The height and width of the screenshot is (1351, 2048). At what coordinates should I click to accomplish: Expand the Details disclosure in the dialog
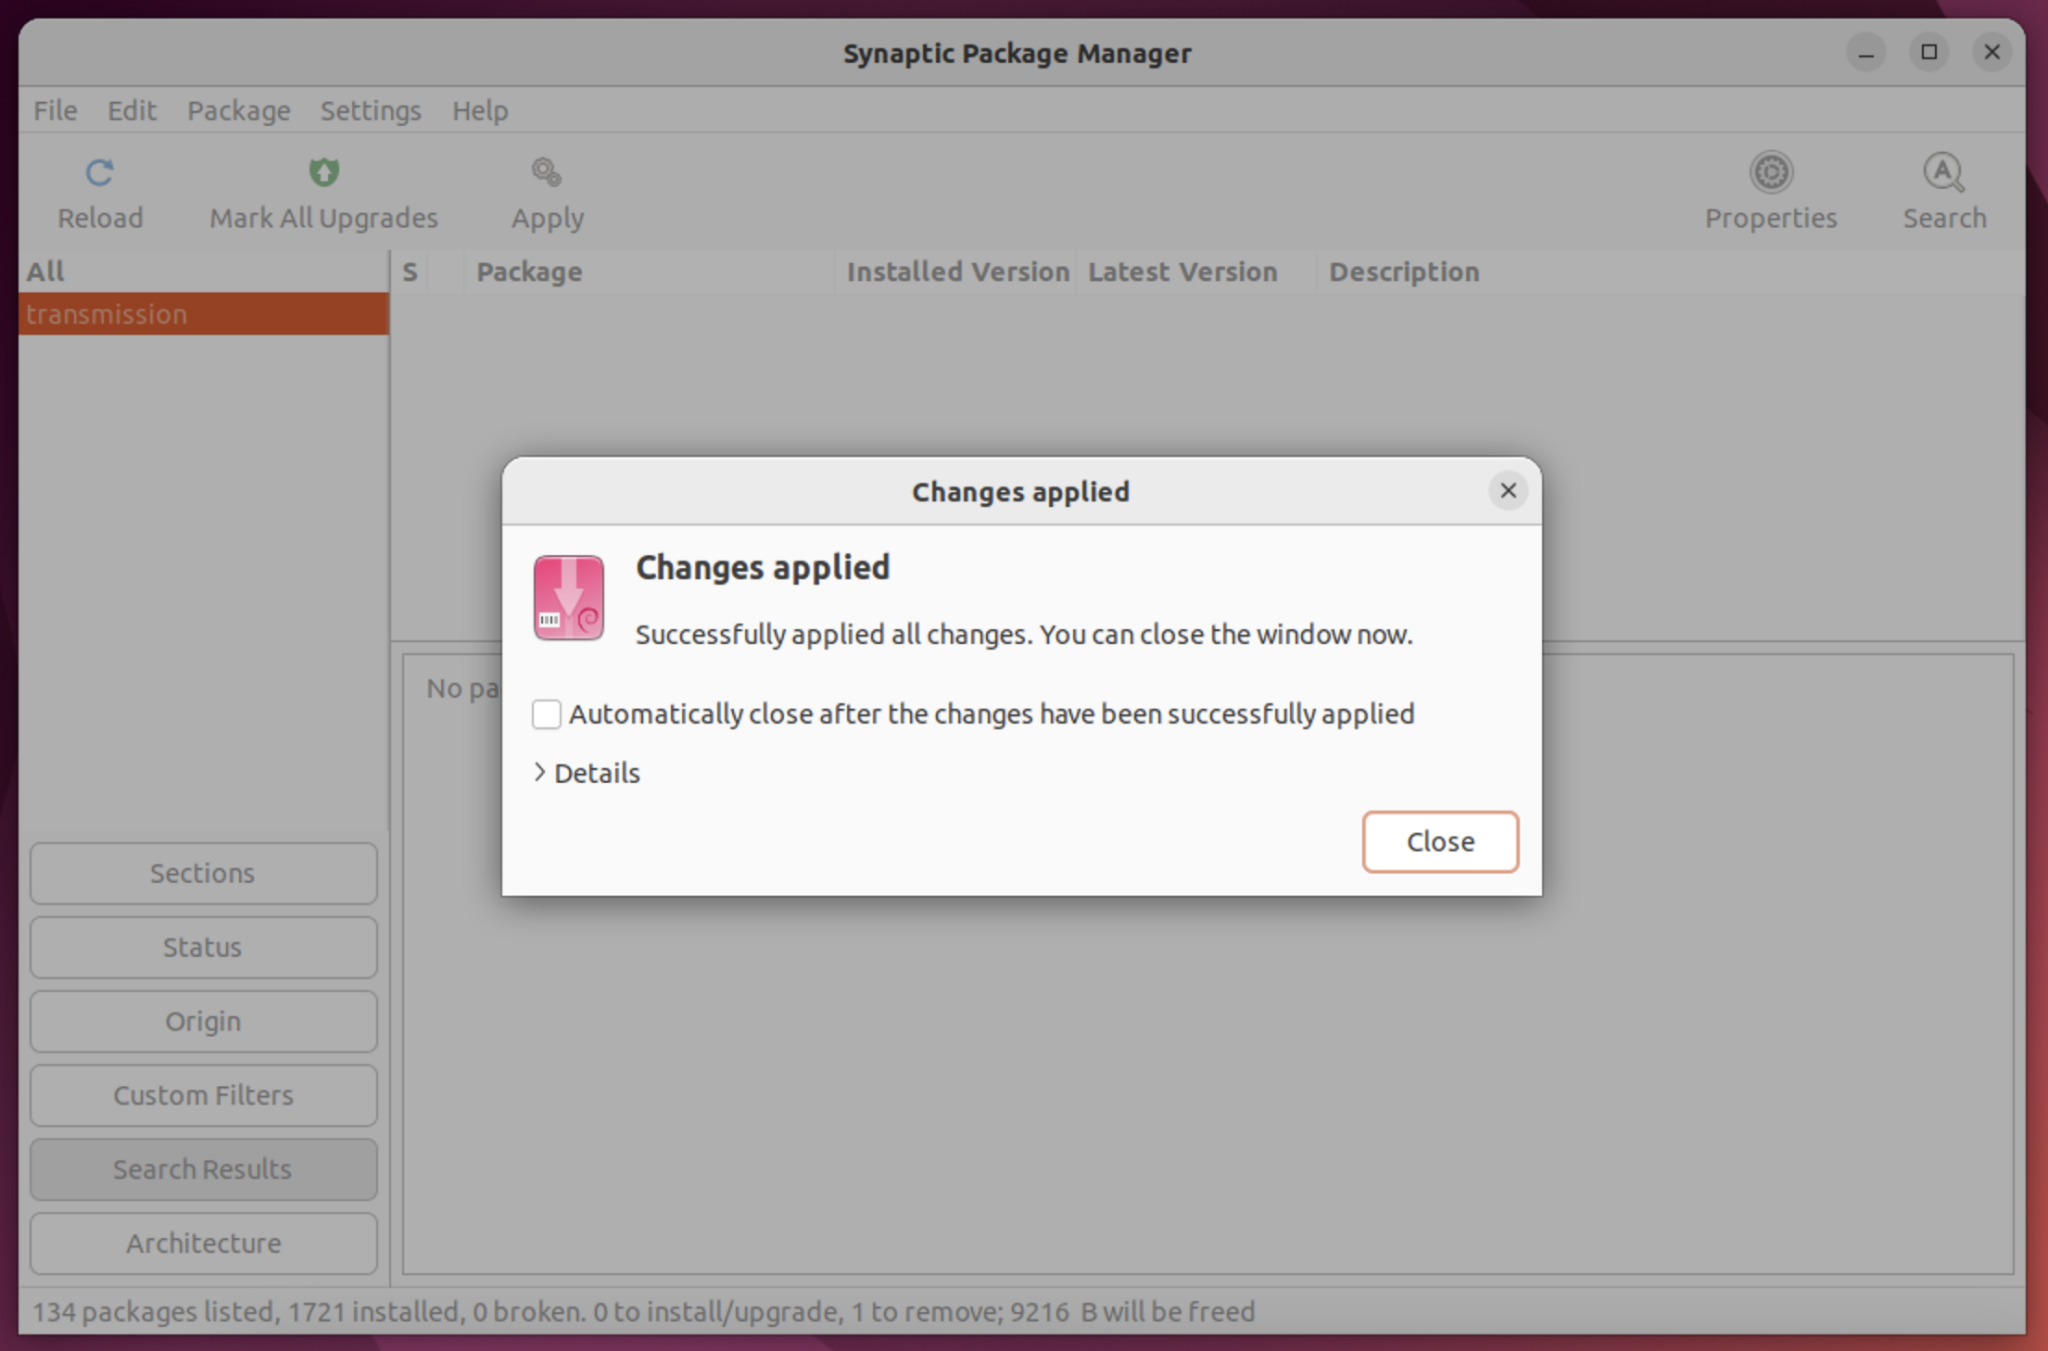[586, 772]
